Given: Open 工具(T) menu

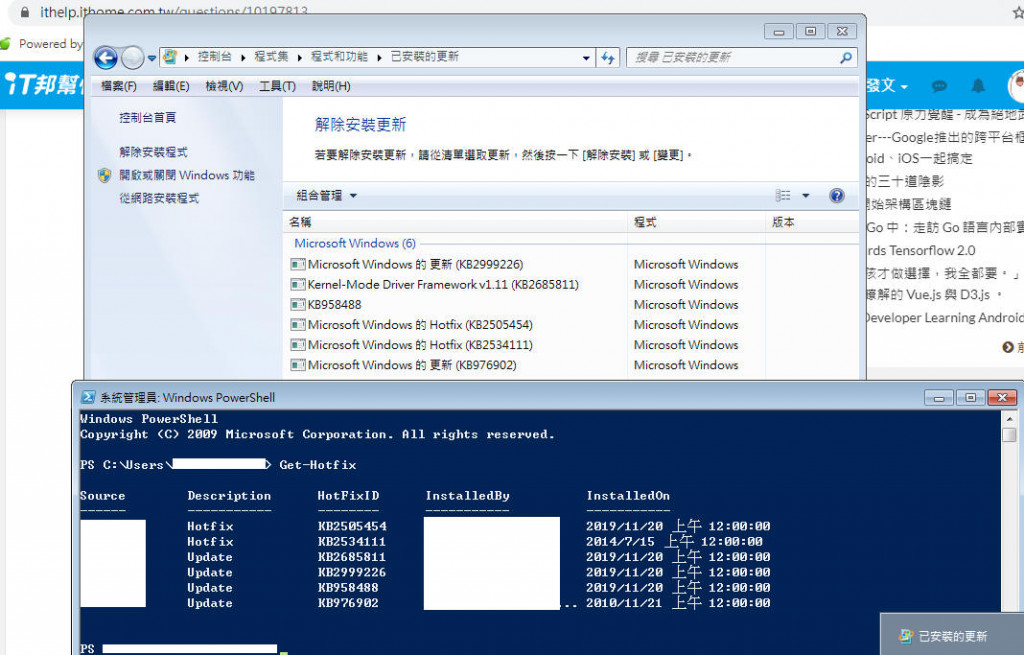Looking at the screenshot, I should click(277, 86).
